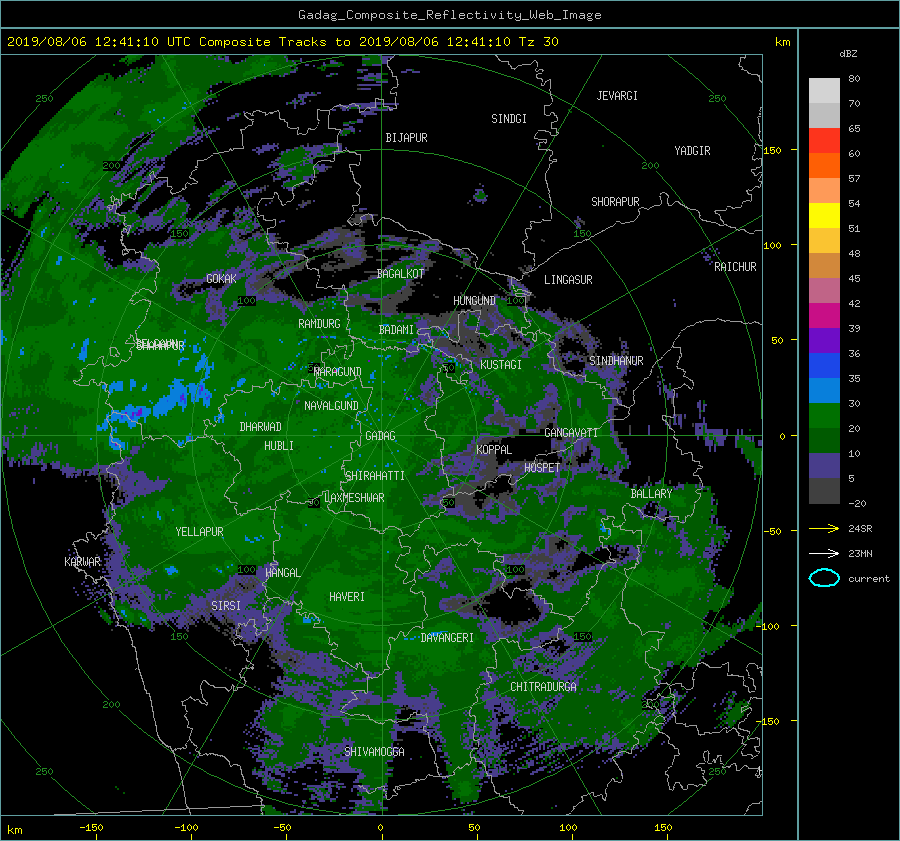Viewport: 900px width, 841px height.
Task: Click the DHARWAD city label
Action: [x=261, y=427]
